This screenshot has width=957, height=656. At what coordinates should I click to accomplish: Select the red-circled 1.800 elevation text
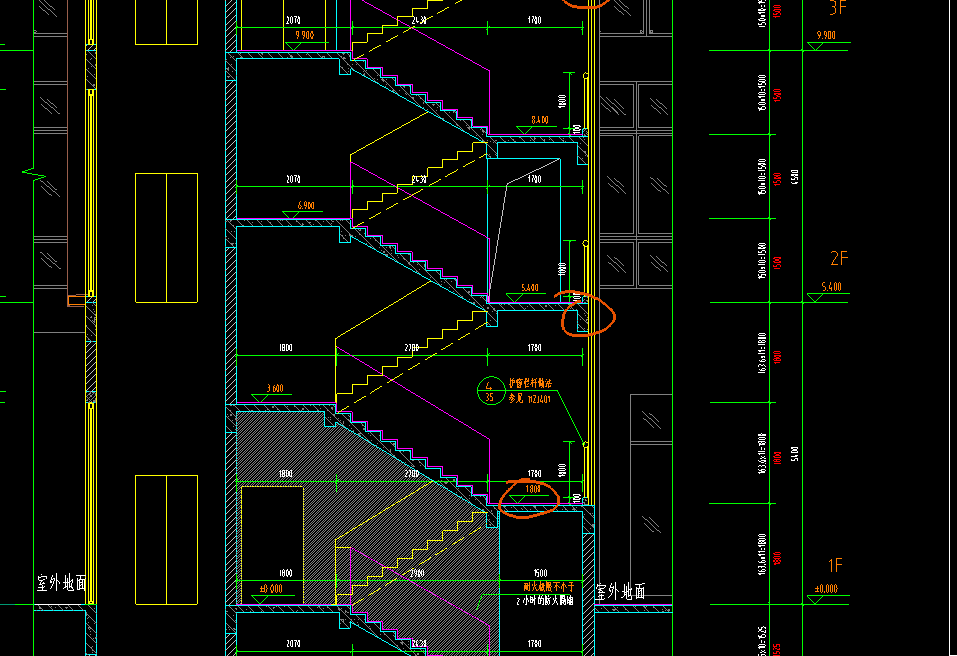pos(533,489)
